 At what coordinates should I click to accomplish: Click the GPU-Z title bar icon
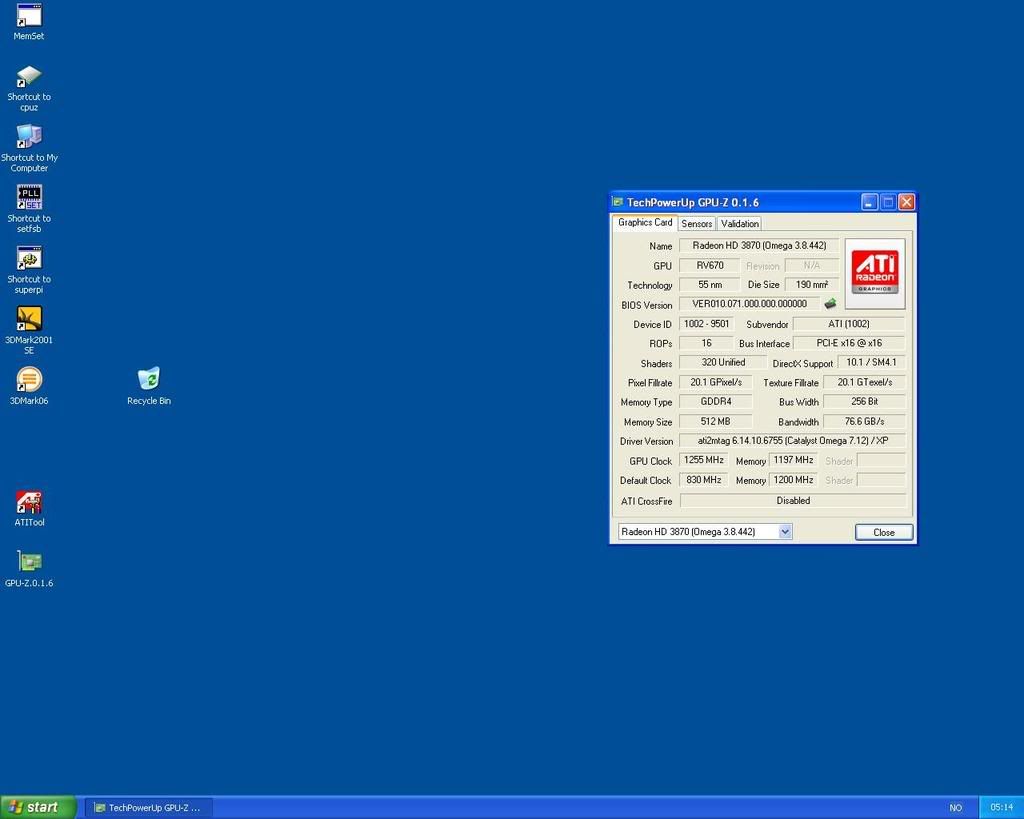point(618,202)
